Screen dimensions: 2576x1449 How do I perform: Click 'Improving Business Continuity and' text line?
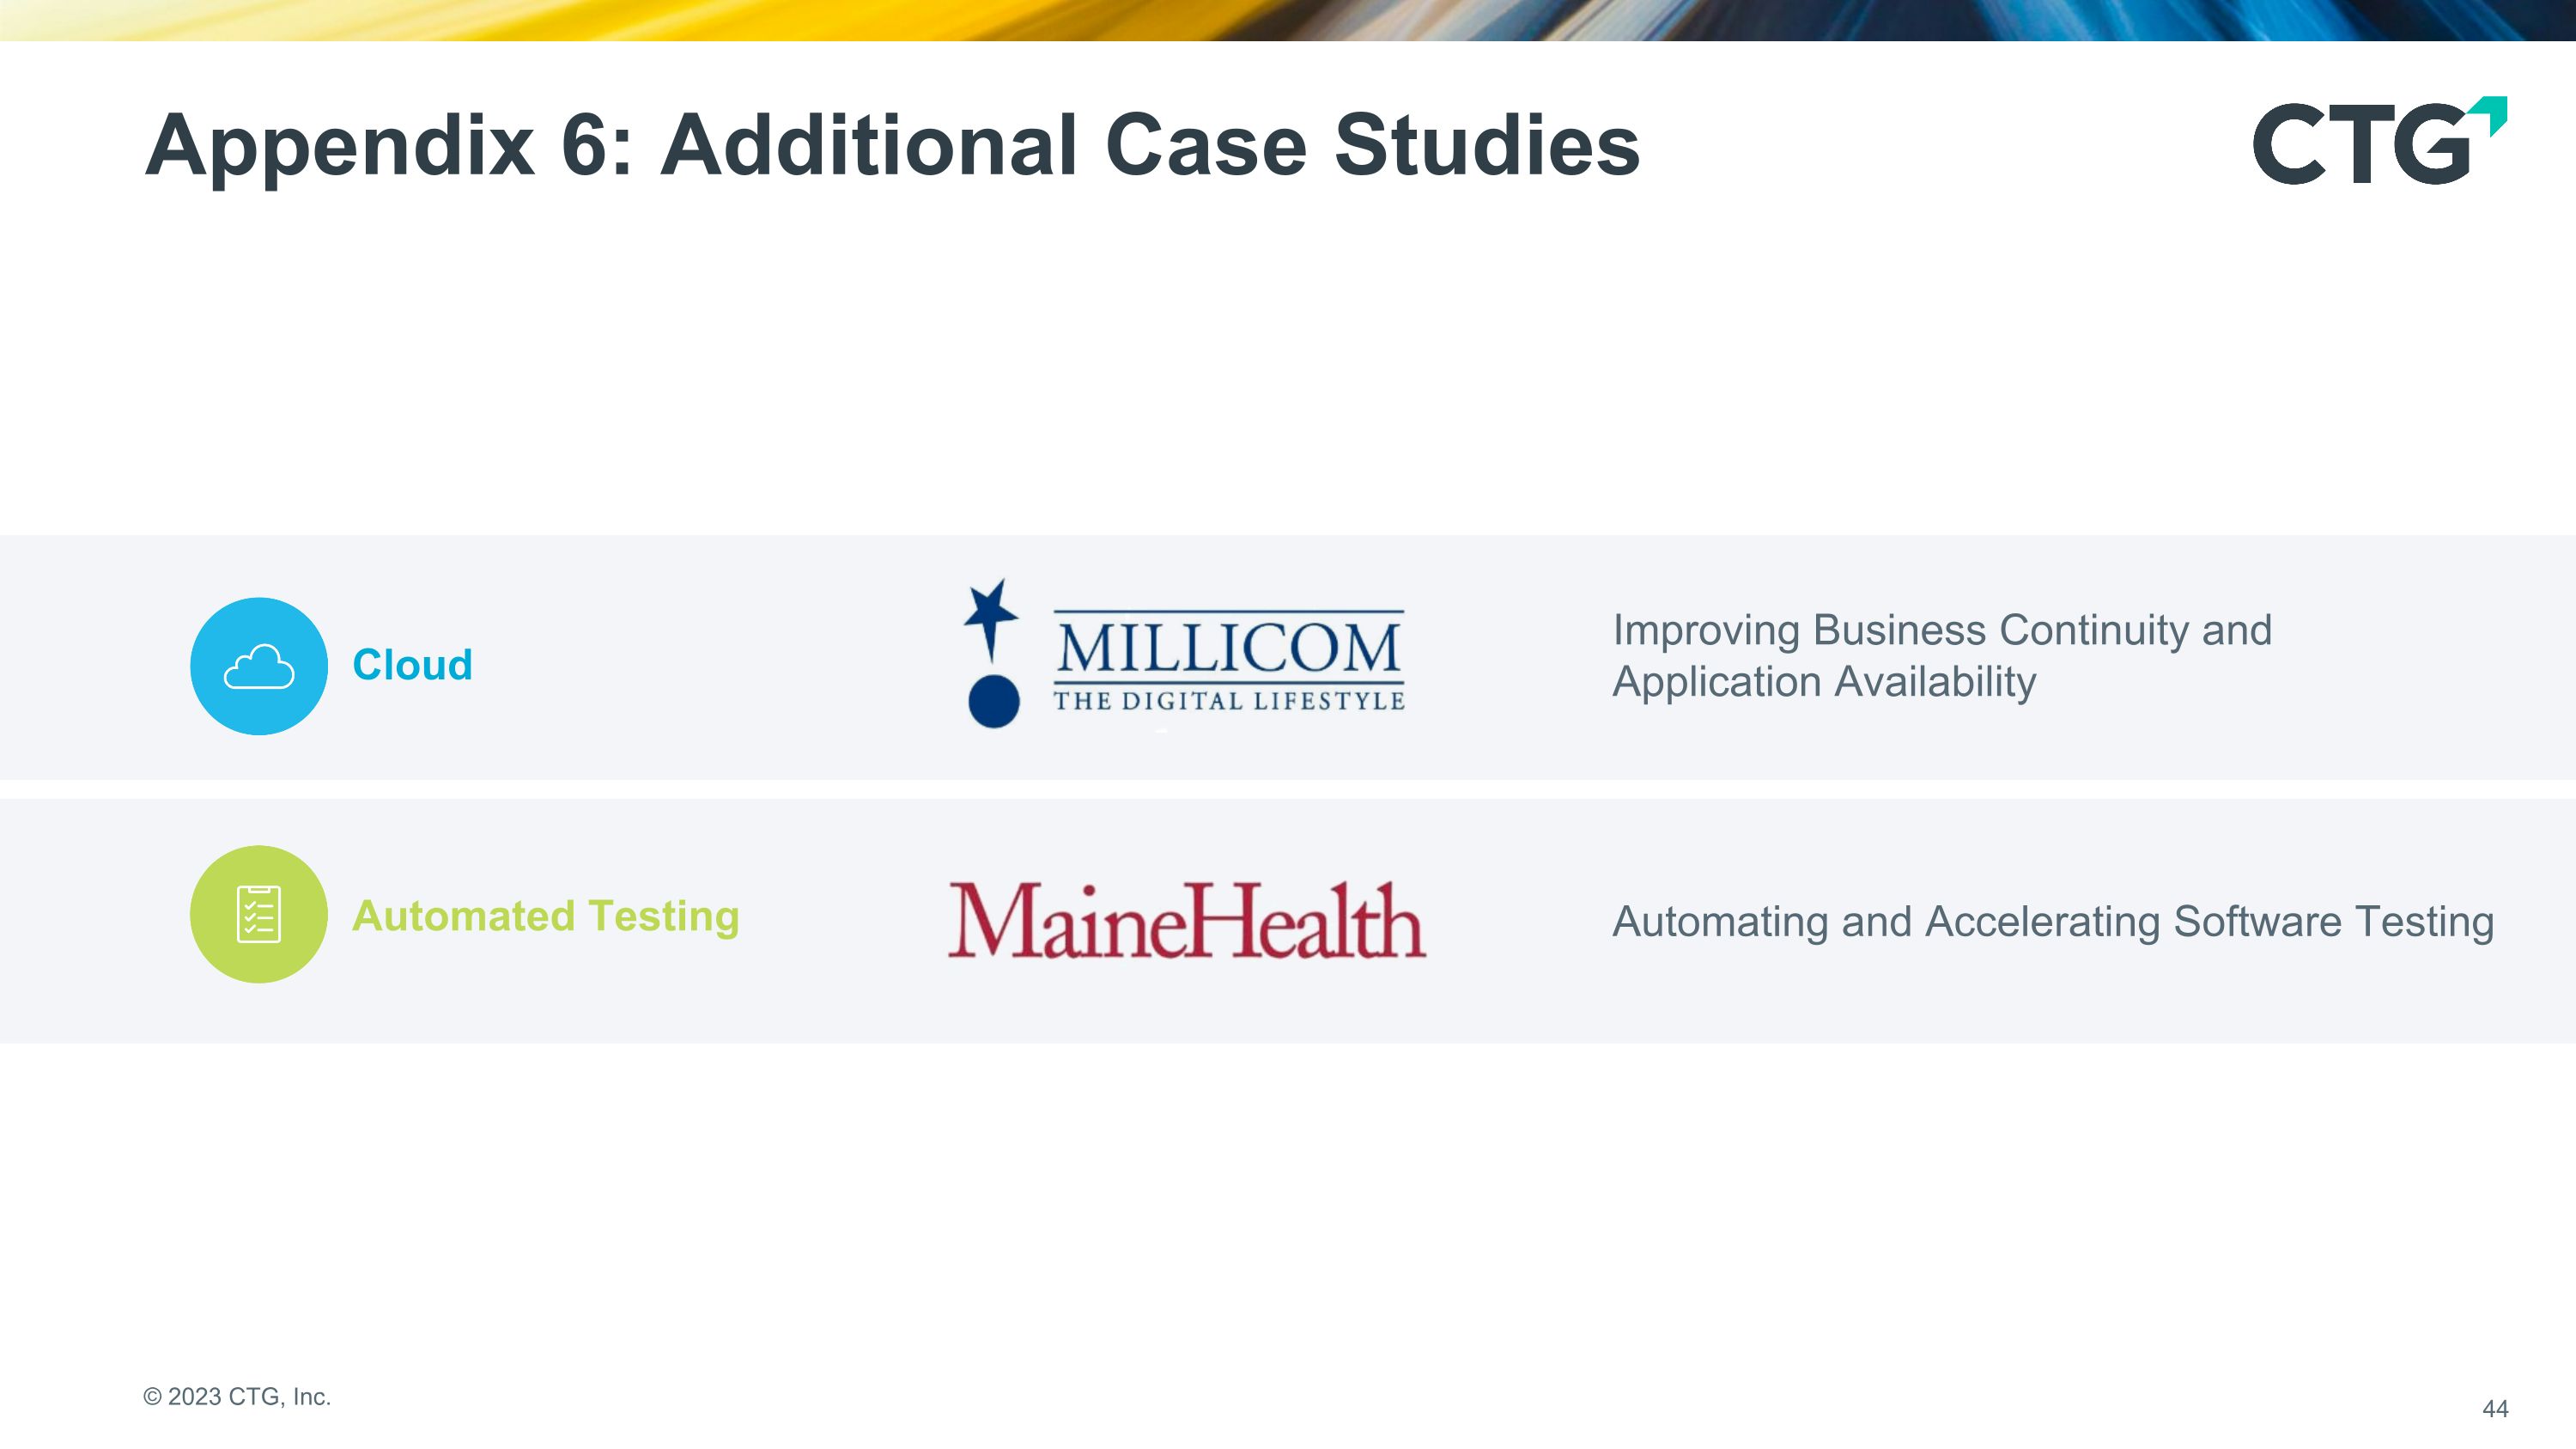[x=1942, y=630]
